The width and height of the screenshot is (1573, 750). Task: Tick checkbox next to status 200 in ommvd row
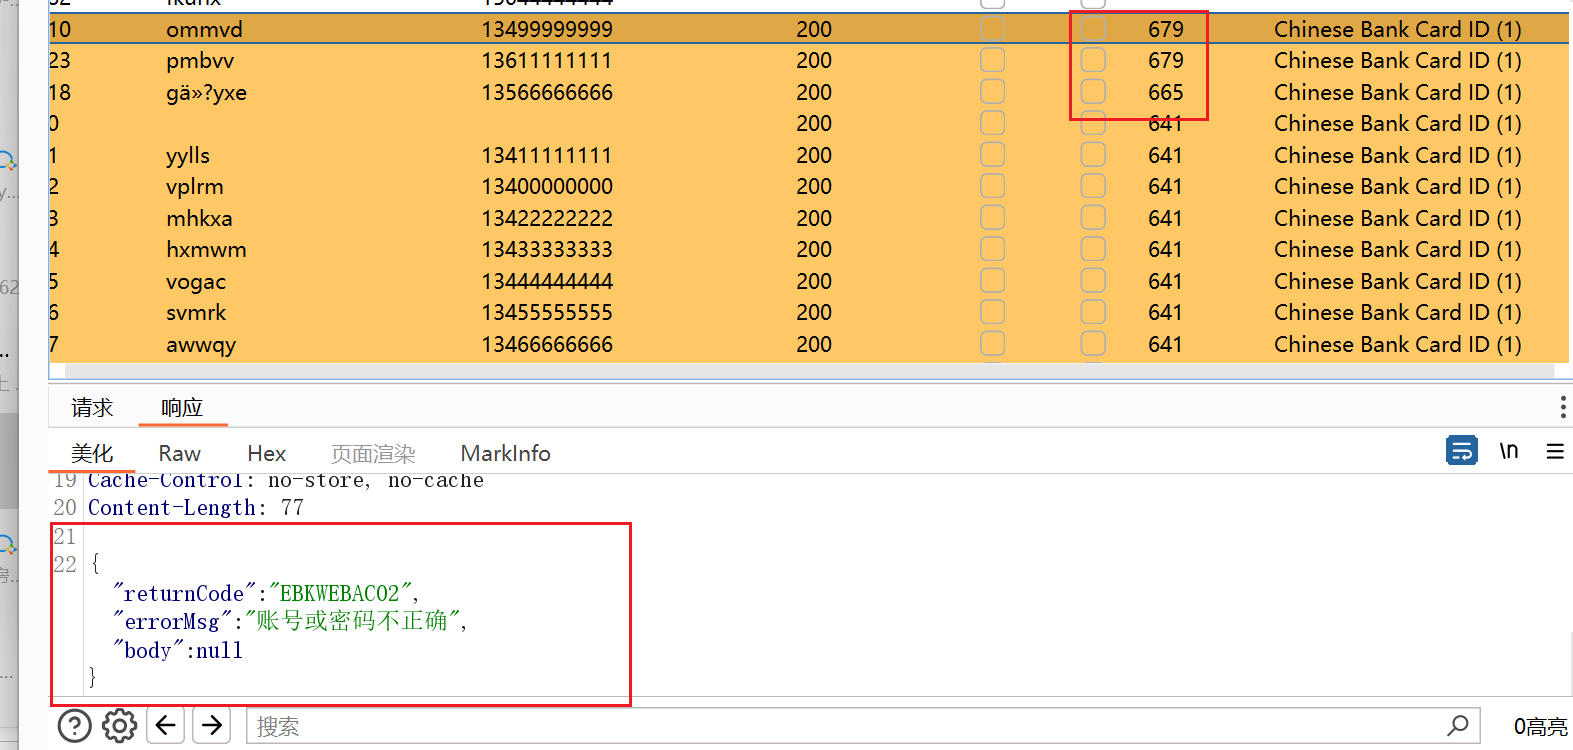tap(993, 29)
